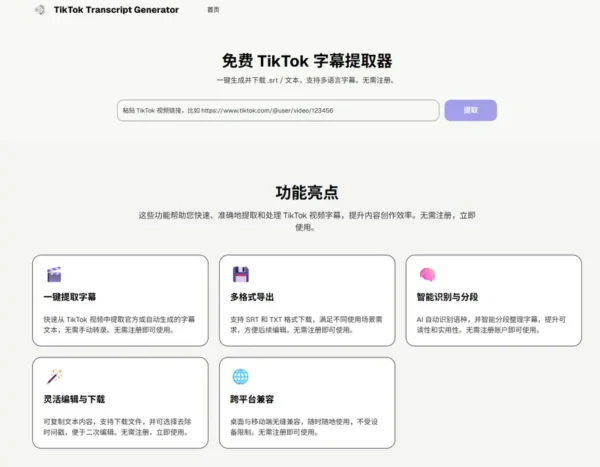Click the subtitle mentioning .srt / 文本

pos(306,80)
